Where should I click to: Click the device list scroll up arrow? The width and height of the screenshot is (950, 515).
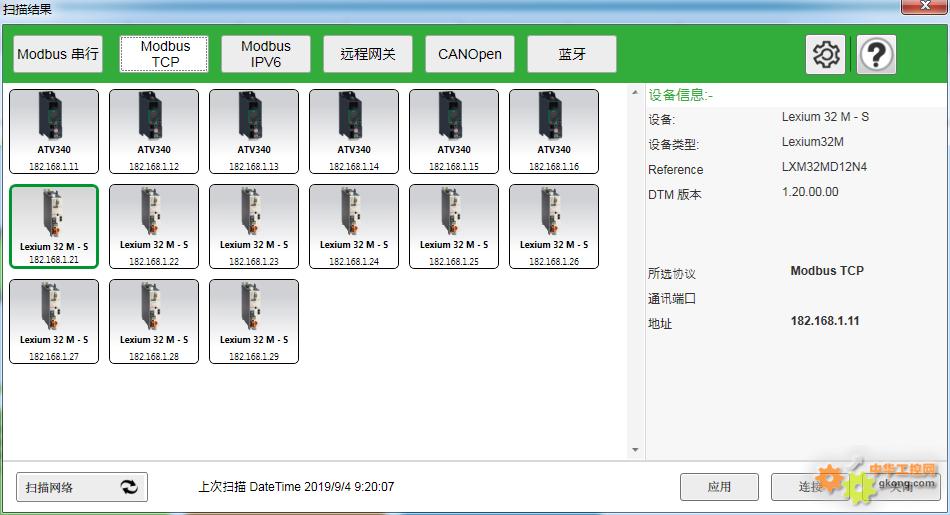pyautogui.click(x=635, y=93)
